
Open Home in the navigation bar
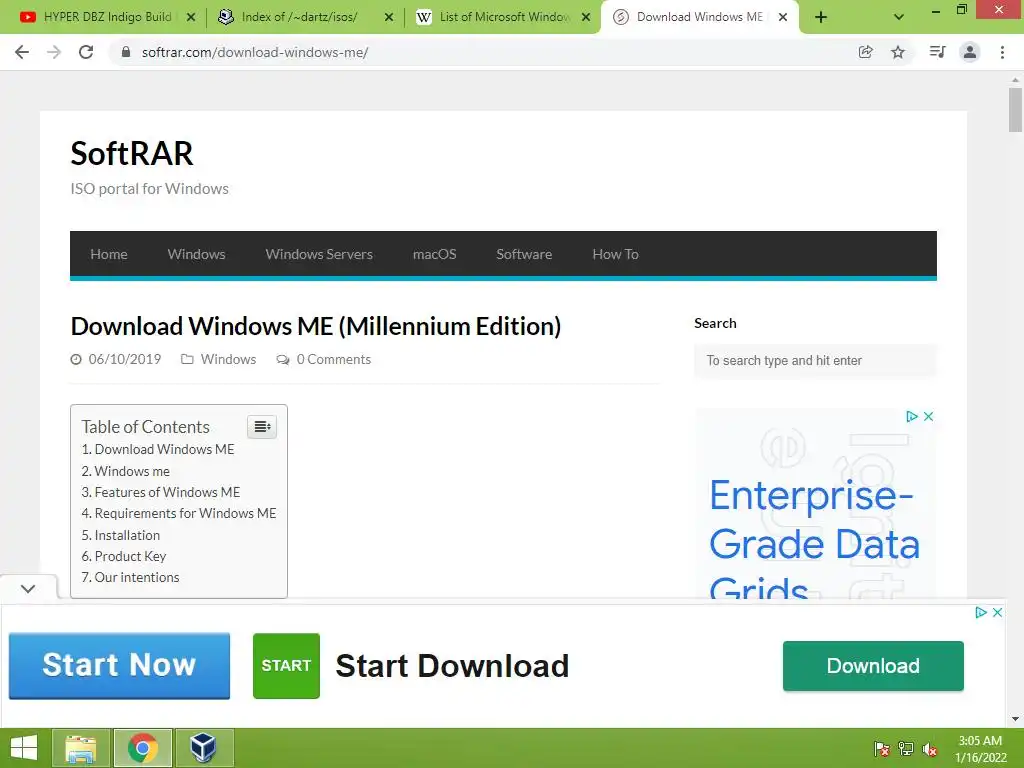pyautogui.click(x=108, y=254)
